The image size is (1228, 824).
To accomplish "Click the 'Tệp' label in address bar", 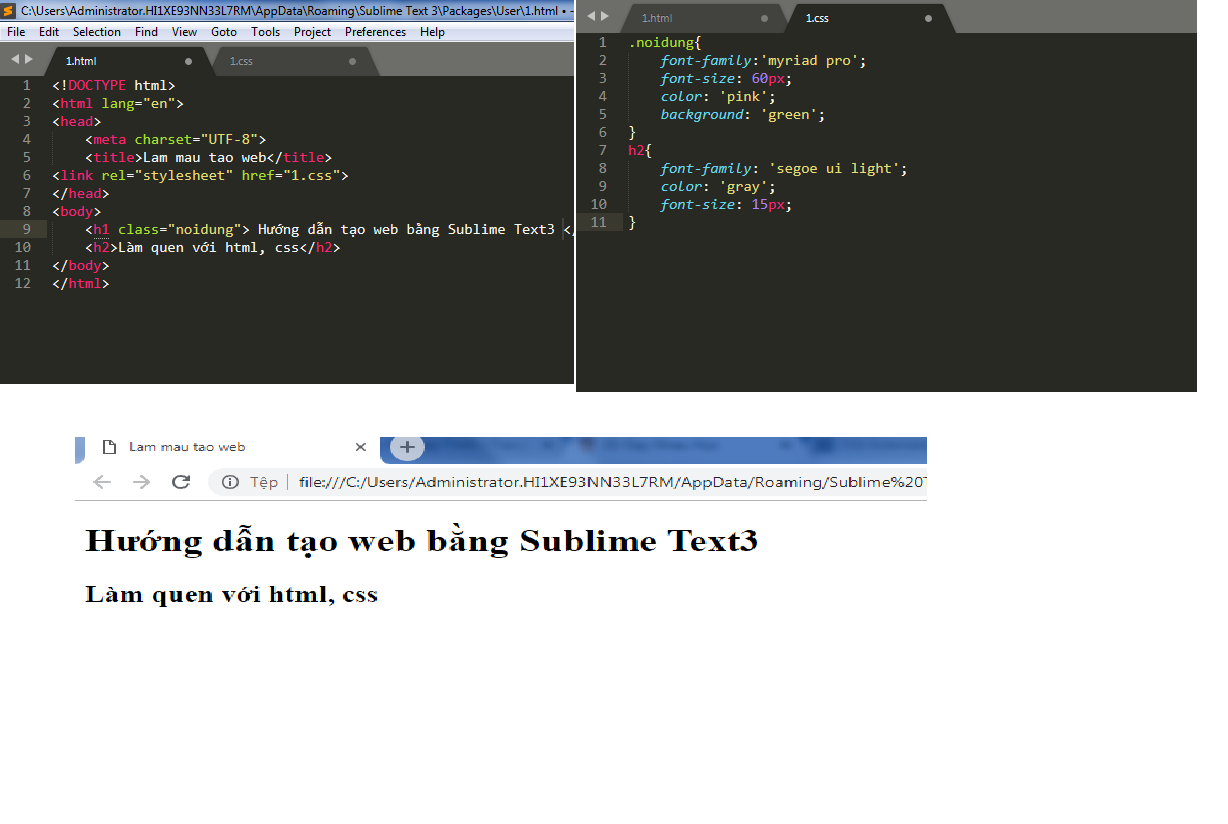I will click(x=264, y=482).
